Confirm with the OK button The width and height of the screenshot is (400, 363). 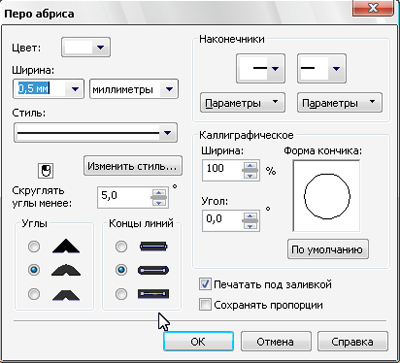[x=198, y=341]
